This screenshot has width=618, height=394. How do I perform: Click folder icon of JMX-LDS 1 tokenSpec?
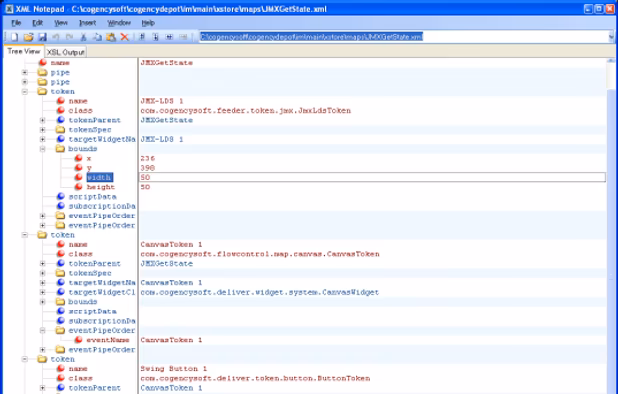[x=60, y=130]
